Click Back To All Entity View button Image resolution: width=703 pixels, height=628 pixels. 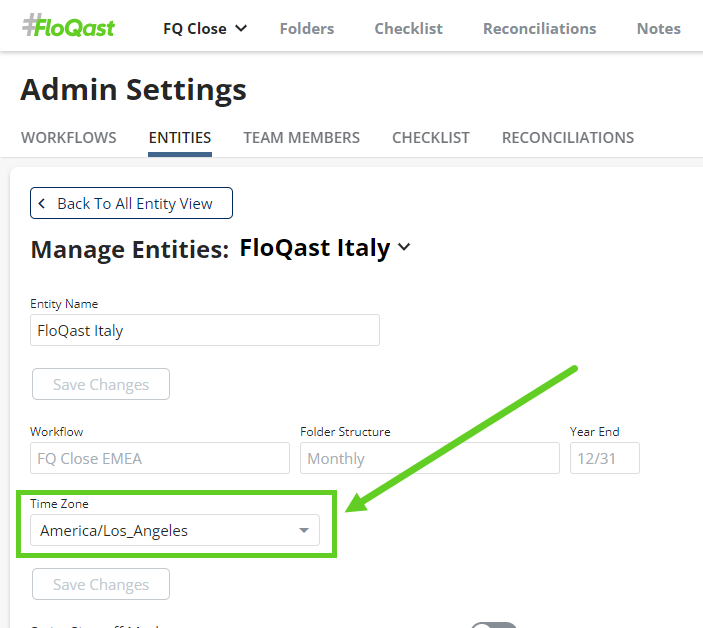131,203
